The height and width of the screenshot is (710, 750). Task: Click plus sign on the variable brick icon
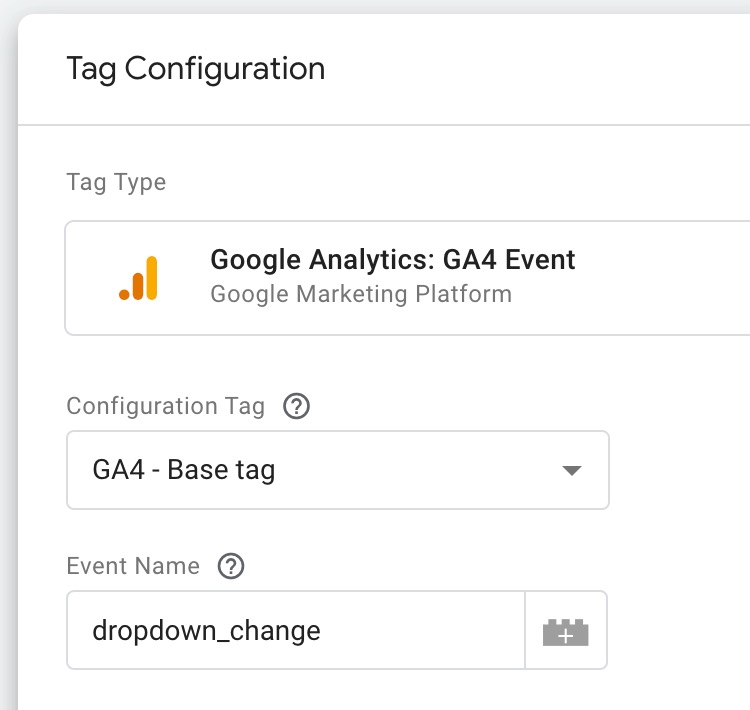click(x=566, y=636)
